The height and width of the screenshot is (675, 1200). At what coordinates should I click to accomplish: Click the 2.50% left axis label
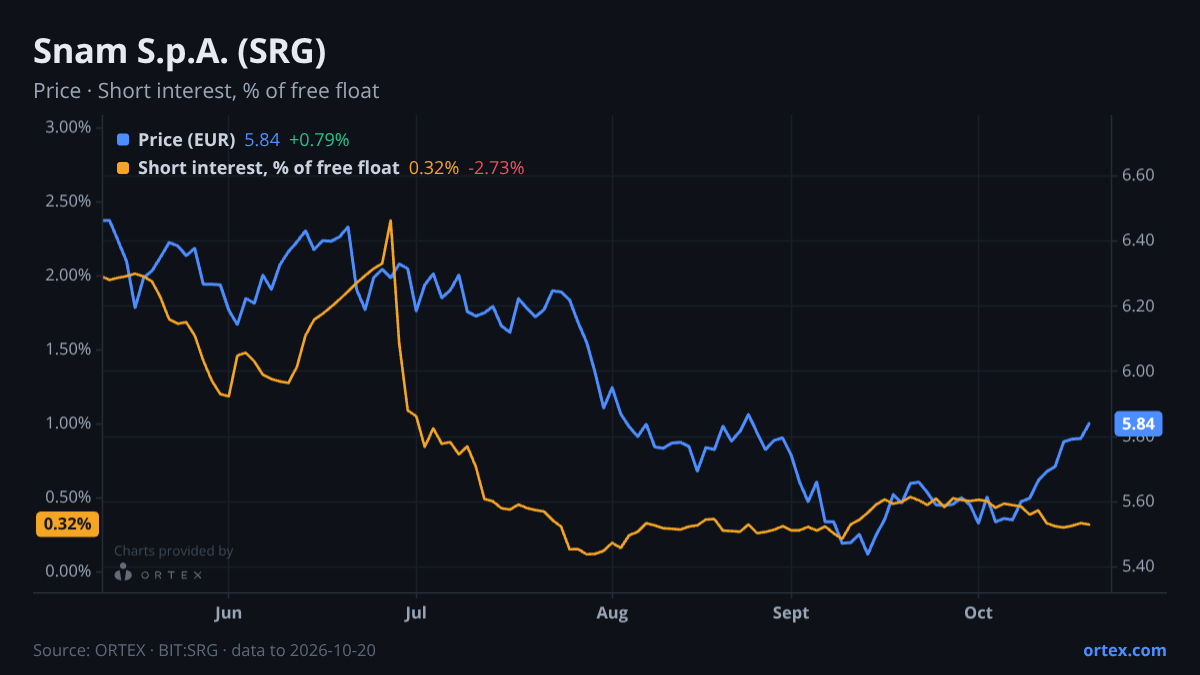[69, 201]
